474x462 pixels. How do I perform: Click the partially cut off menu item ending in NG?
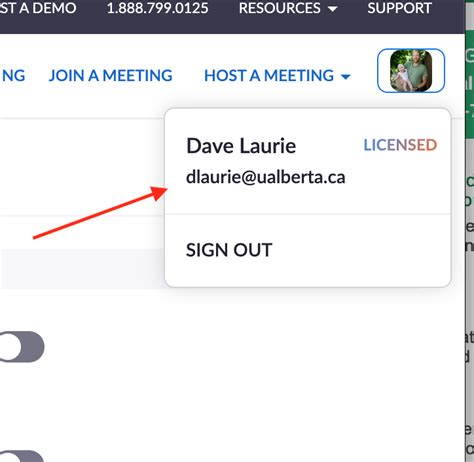(13, 75)
